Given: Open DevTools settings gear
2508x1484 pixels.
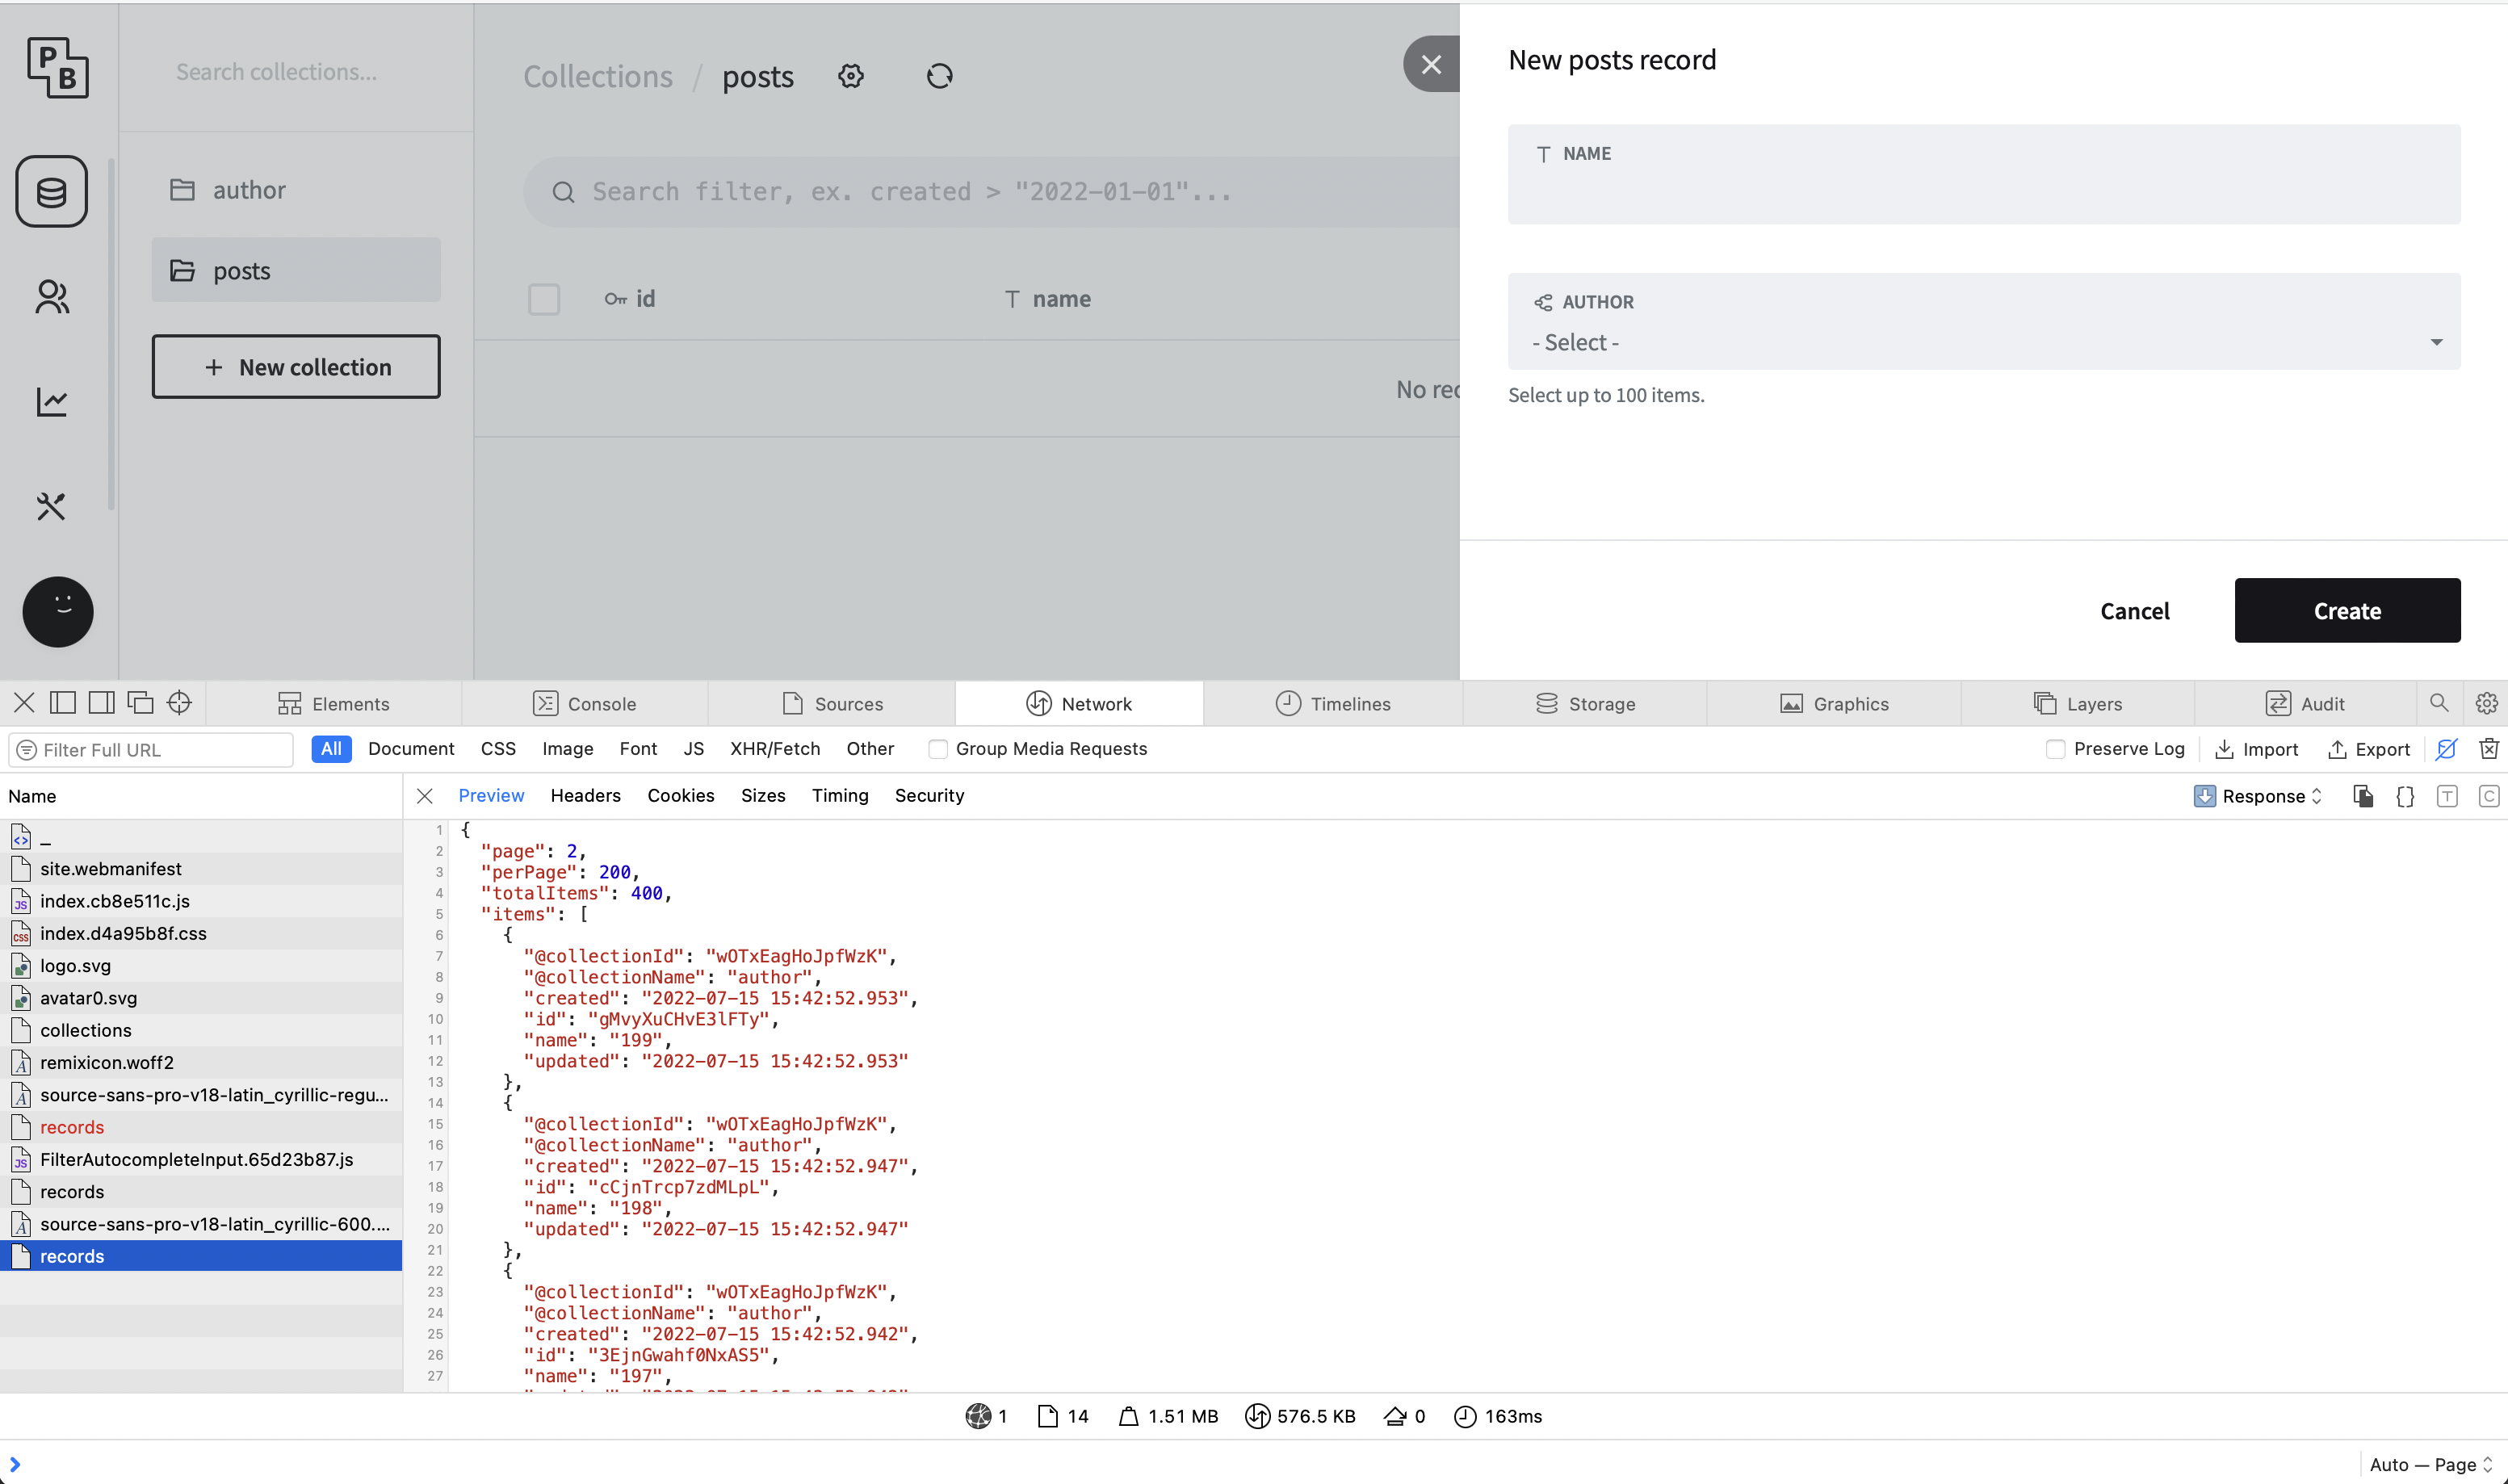Looking at the screenshot, I should coord(2487,703).
